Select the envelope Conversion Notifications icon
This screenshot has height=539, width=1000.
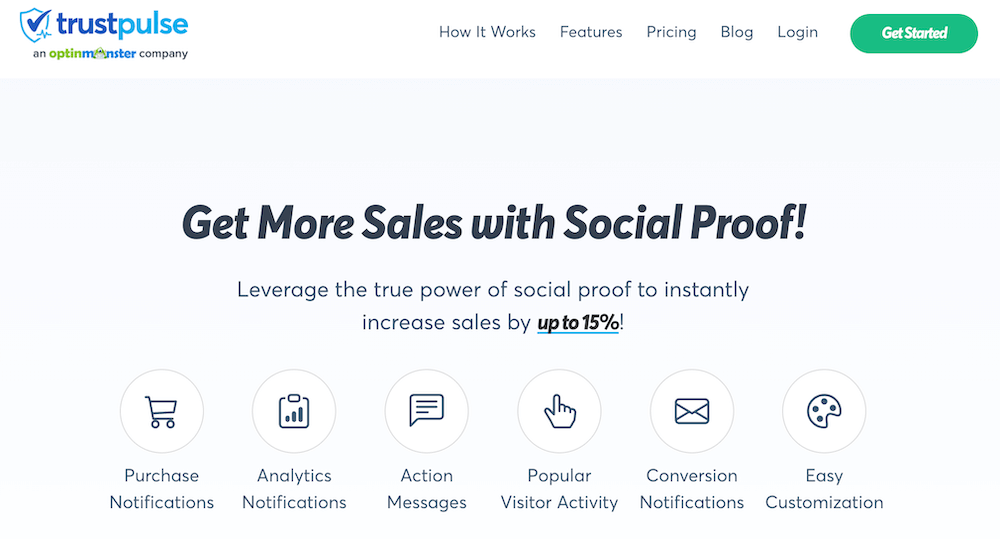click(x=692, y=411)
